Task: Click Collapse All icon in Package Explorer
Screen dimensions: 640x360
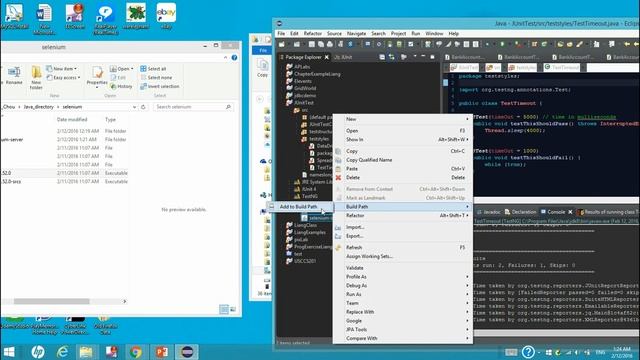Action: (x=382, y=57)
